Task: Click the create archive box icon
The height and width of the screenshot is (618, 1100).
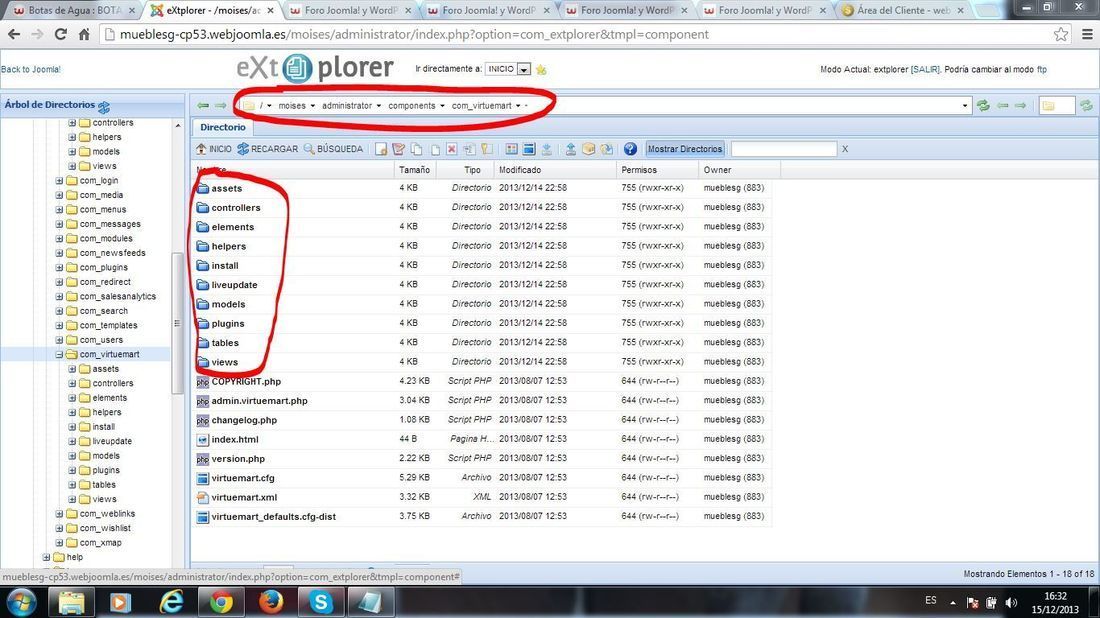Action: pos(589,149)
